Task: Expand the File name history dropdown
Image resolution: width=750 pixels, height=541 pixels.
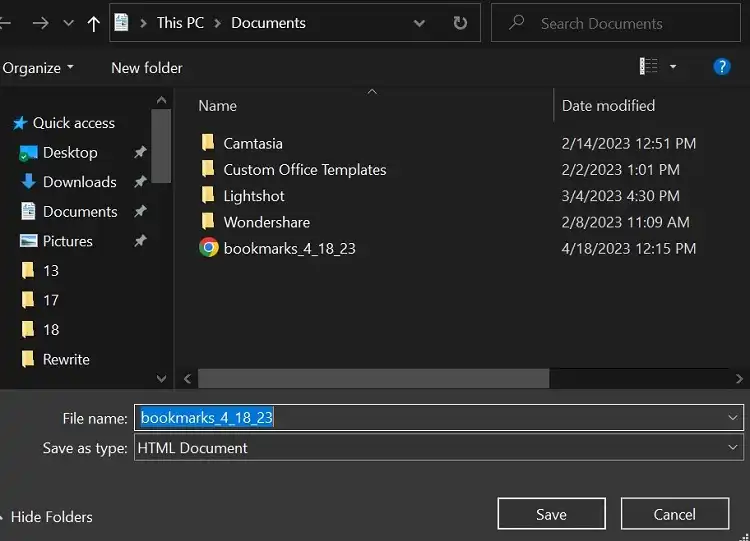Action: tap(733, 418)
